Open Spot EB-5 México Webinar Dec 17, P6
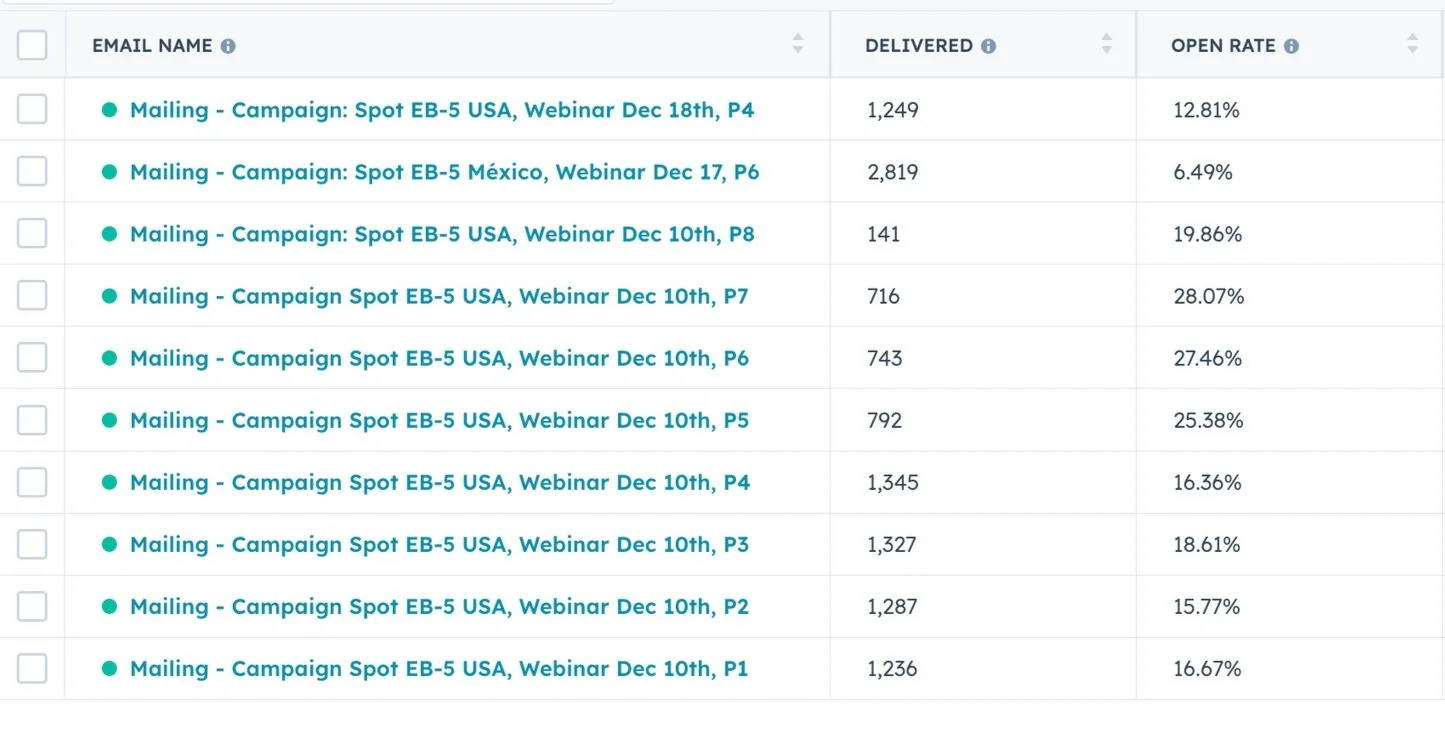The width and height of the screenshot is (1445, 740). (x=444, y=172)
